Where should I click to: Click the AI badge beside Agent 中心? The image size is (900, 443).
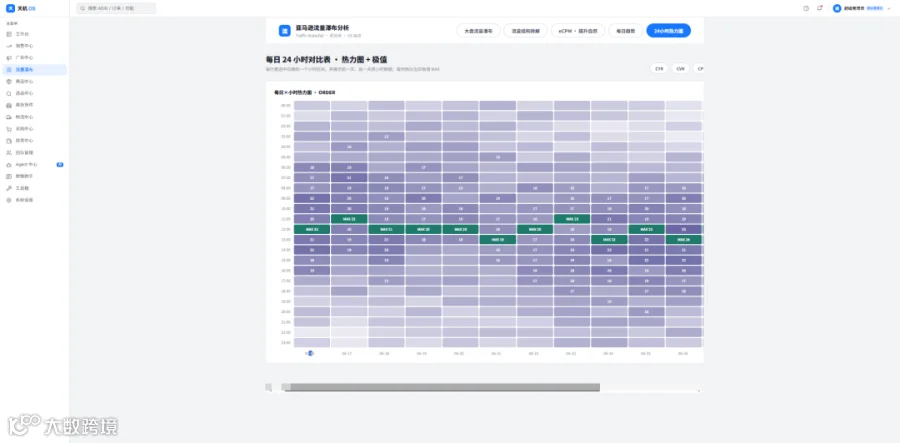60,165
